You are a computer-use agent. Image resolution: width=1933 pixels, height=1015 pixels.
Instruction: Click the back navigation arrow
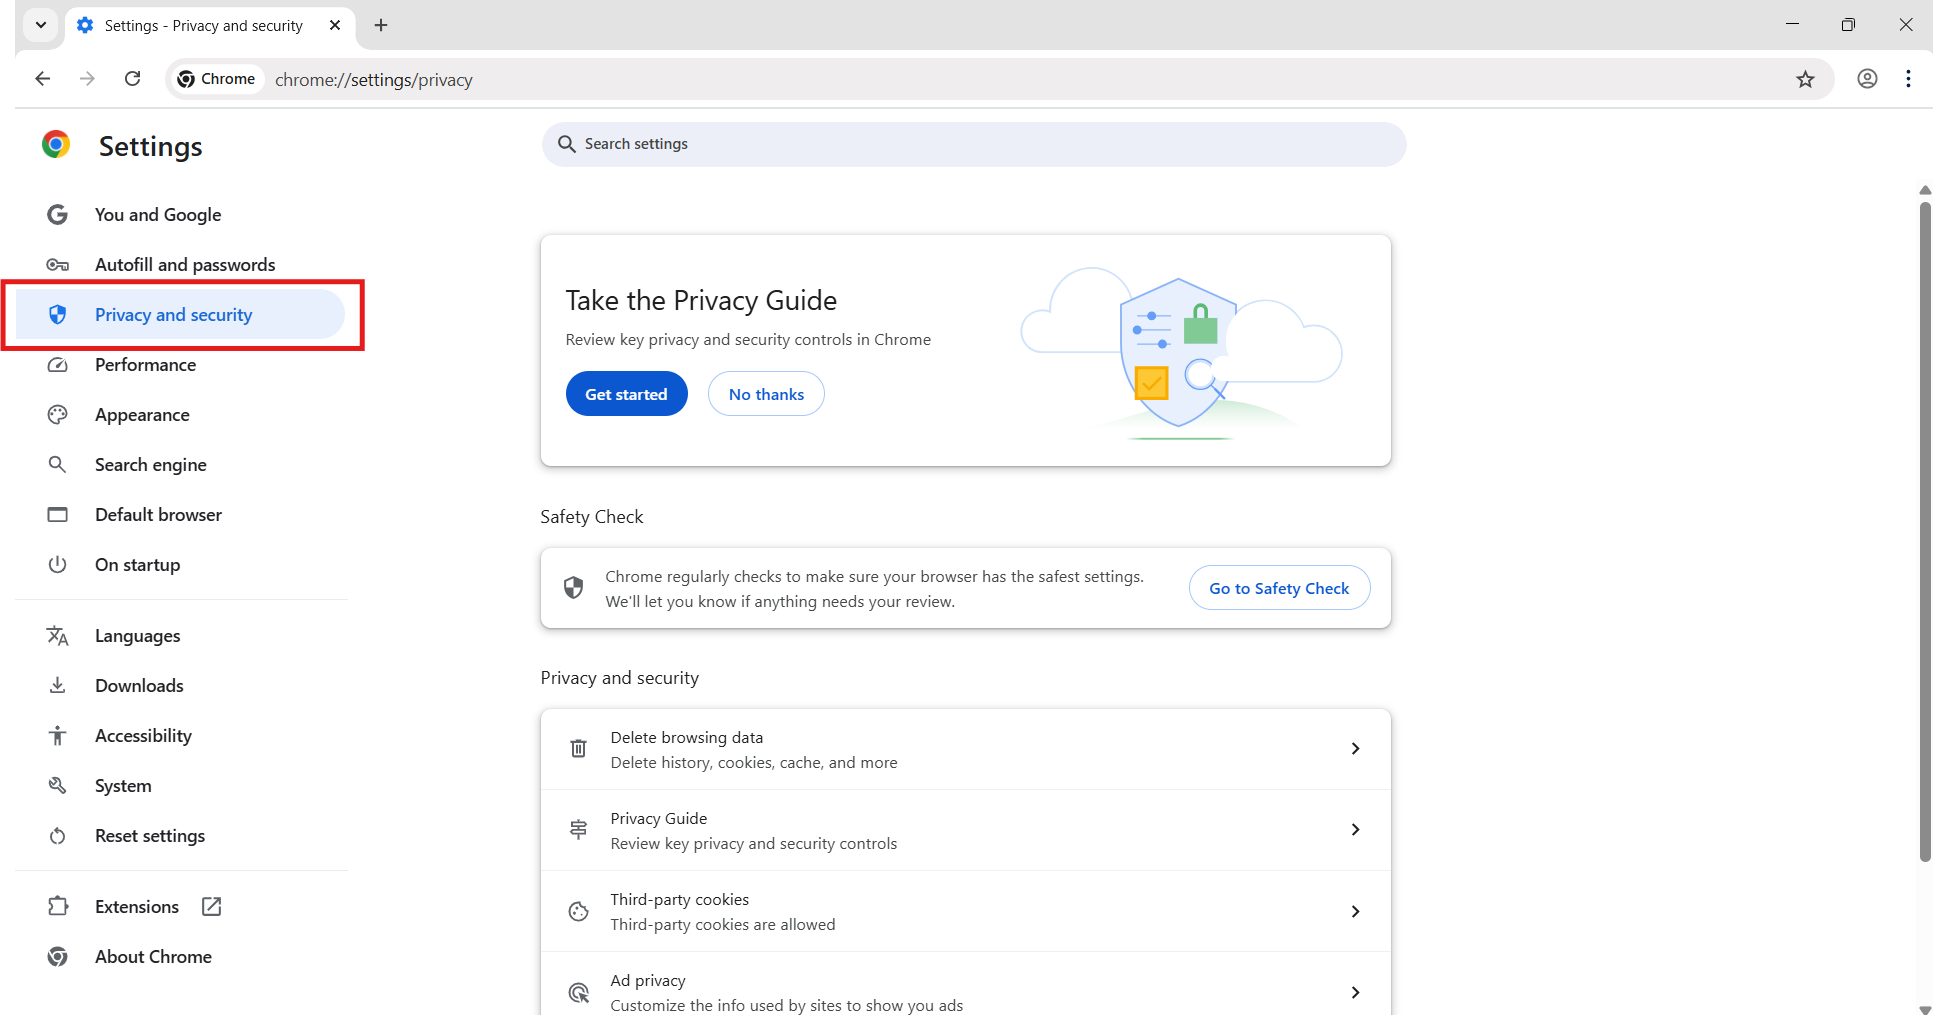(42, 79)
